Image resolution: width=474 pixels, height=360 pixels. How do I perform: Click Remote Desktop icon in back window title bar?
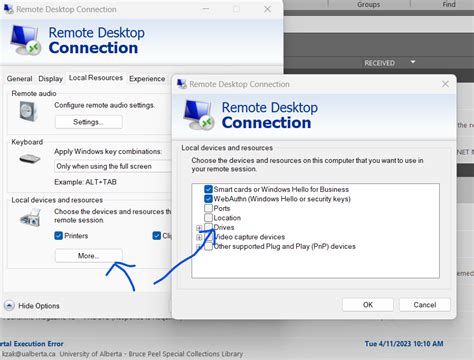point(9,9)
